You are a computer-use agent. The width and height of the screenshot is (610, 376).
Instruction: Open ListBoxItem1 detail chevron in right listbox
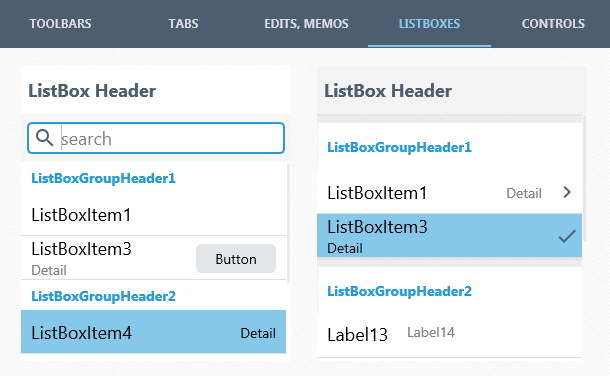tap(567, 192)
